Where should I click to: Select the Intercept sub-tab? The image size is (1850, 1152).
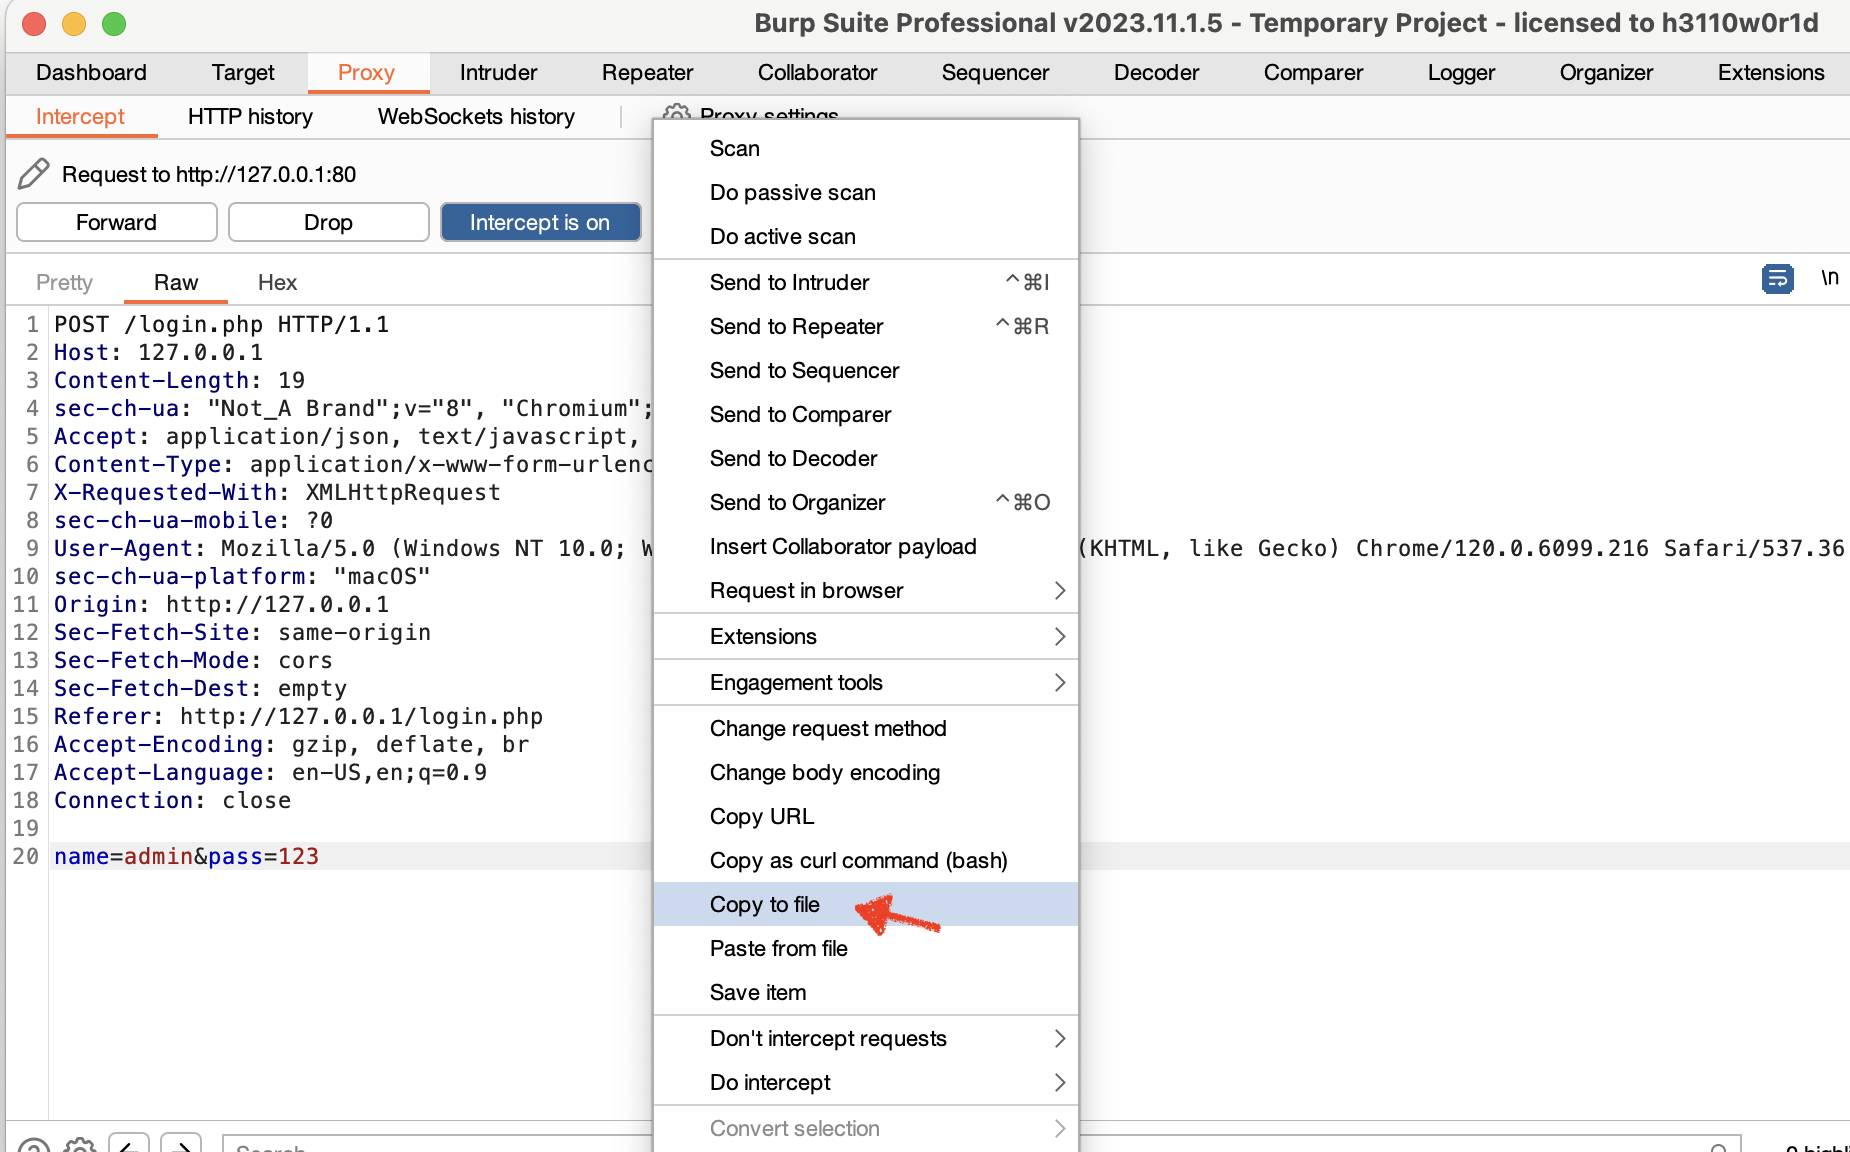[x=80, y=116]
